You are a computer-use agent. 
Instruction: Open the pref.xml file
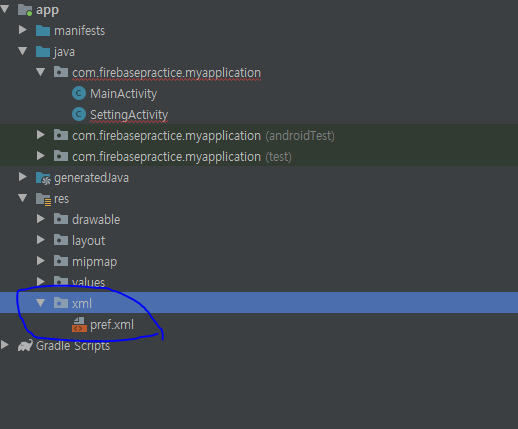[x=112, y=325]
